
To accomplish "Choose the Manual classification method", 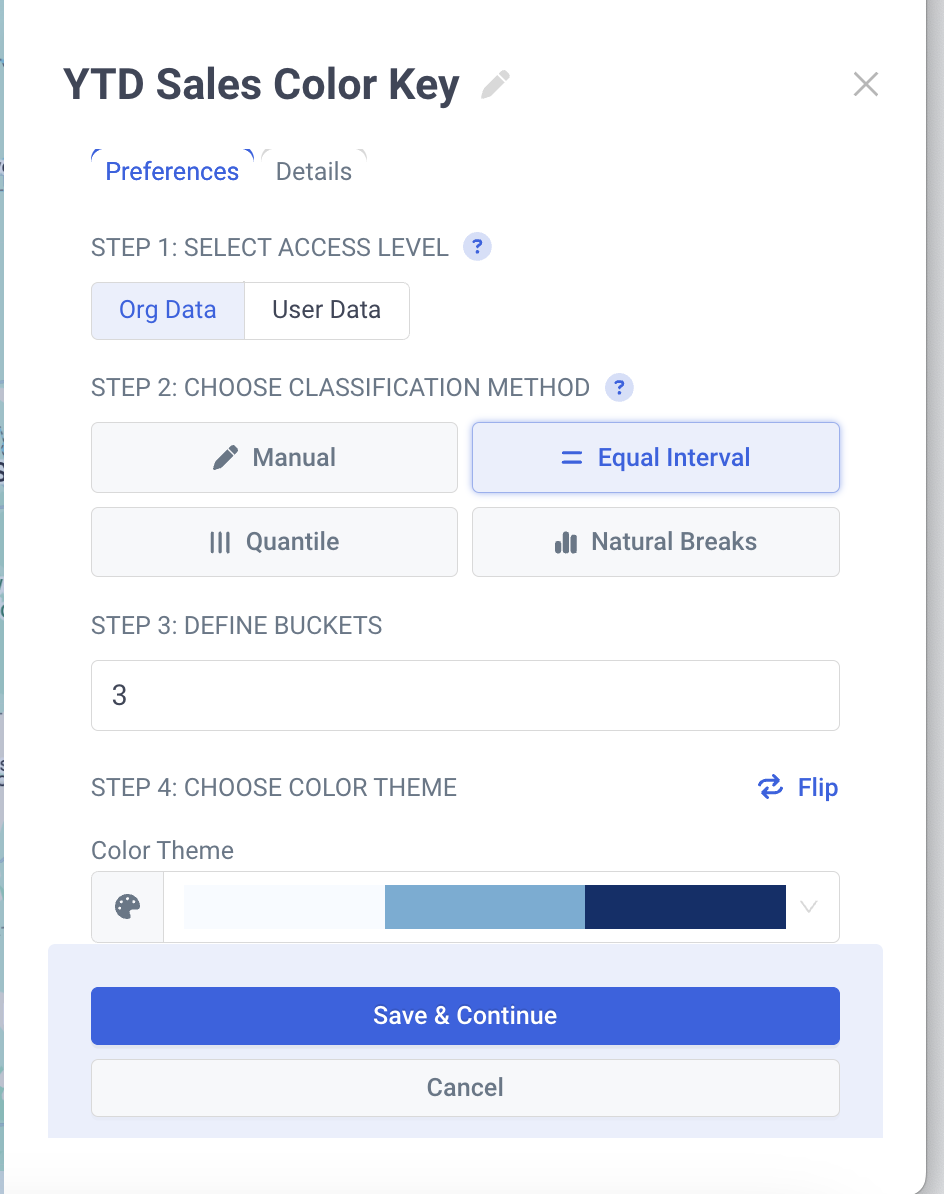I will pyautogui.click(x=274, y=458).
